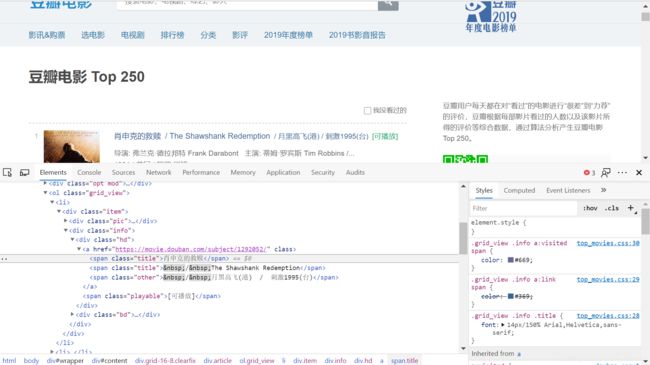Screen dimensions: 650x365
Task: Open the top_movies.css:30 source link
Action: tap(608, 243)
